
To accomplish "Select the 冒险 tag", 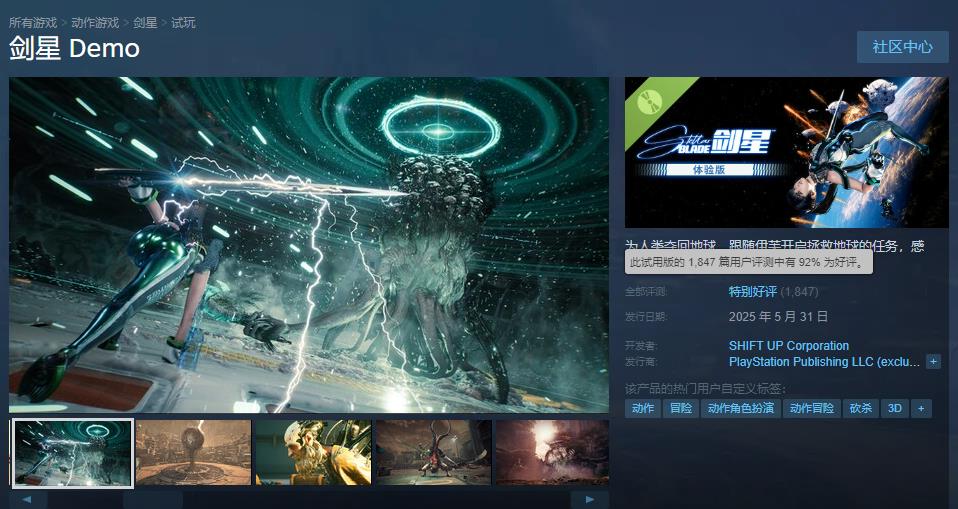I will [680, 408].
